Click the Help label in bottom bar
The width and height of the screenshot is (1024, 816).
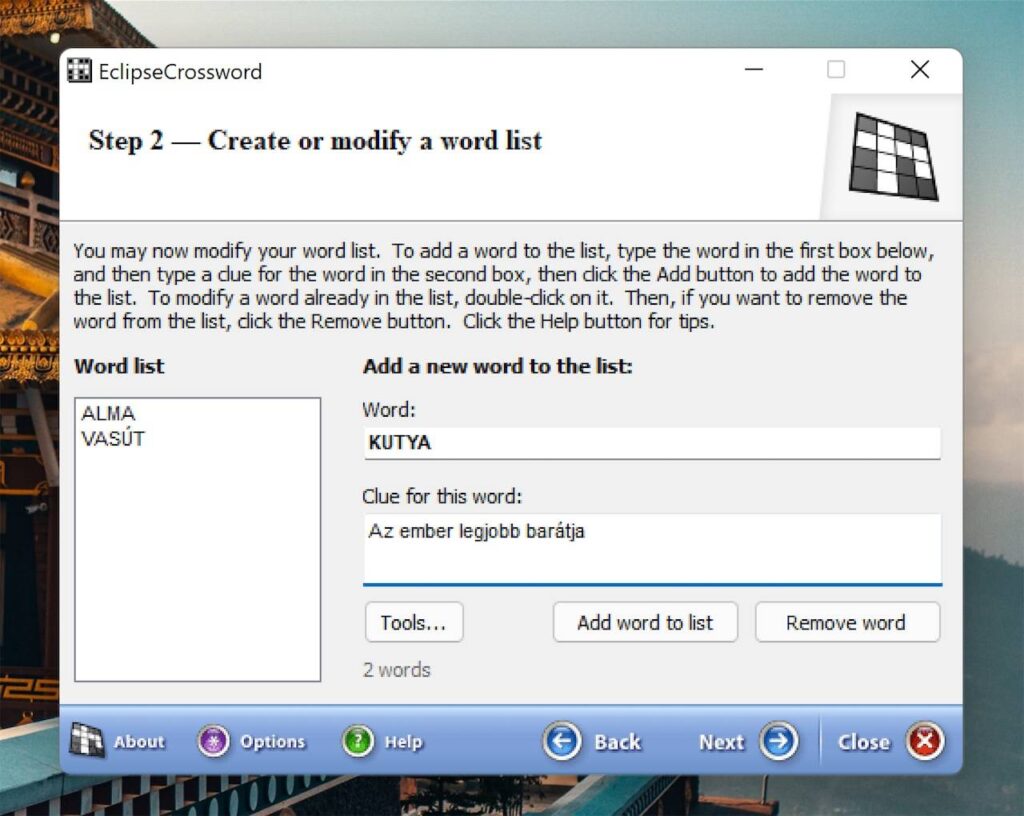pos(403,742)
